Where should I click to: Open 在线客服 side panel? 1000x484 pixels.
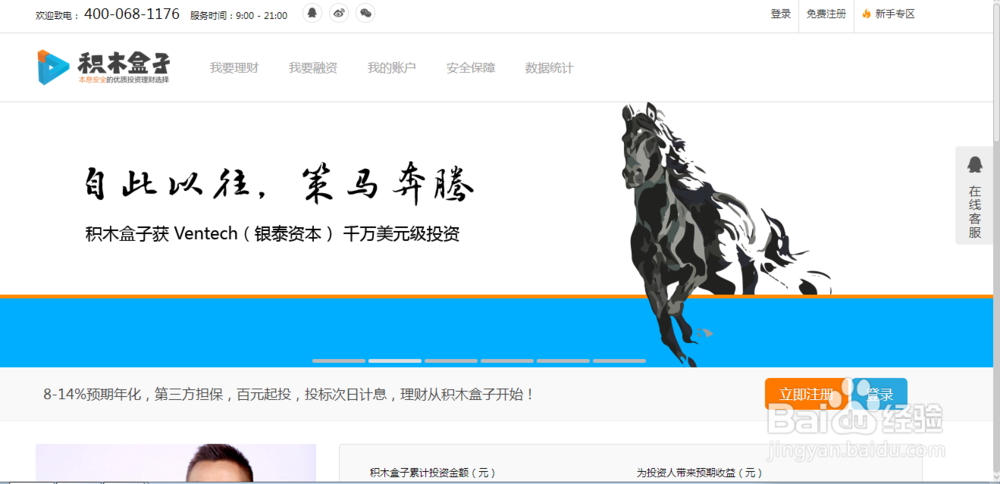coord(974,195)
